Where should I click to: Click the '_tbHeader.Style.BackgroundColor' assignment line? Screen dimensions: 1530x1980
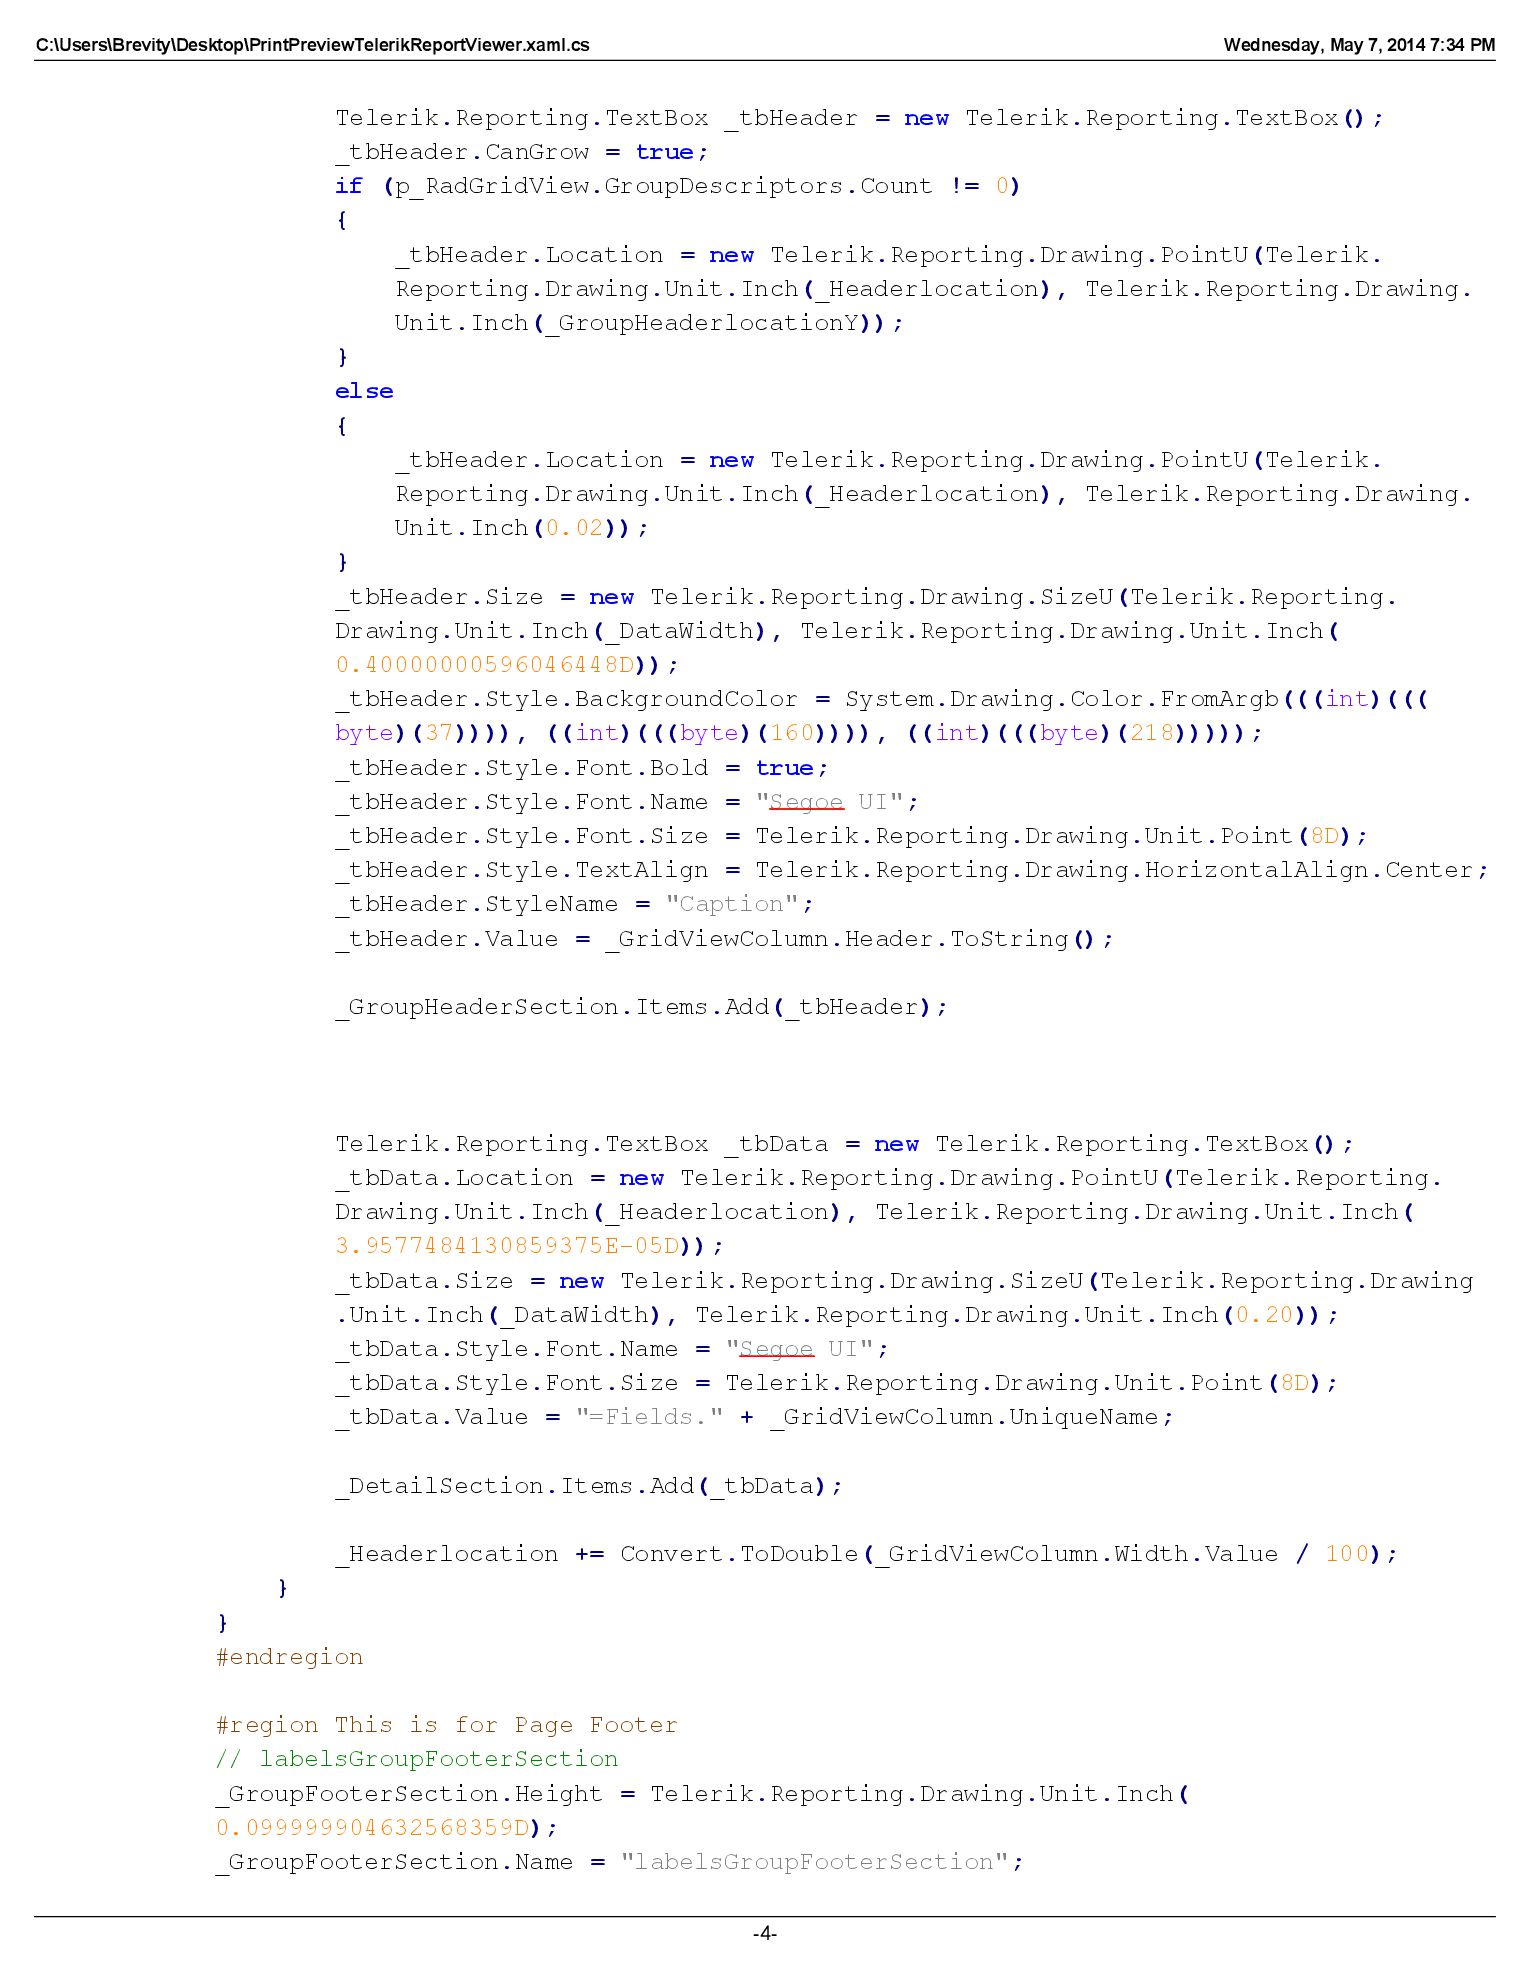coord(882,699)
